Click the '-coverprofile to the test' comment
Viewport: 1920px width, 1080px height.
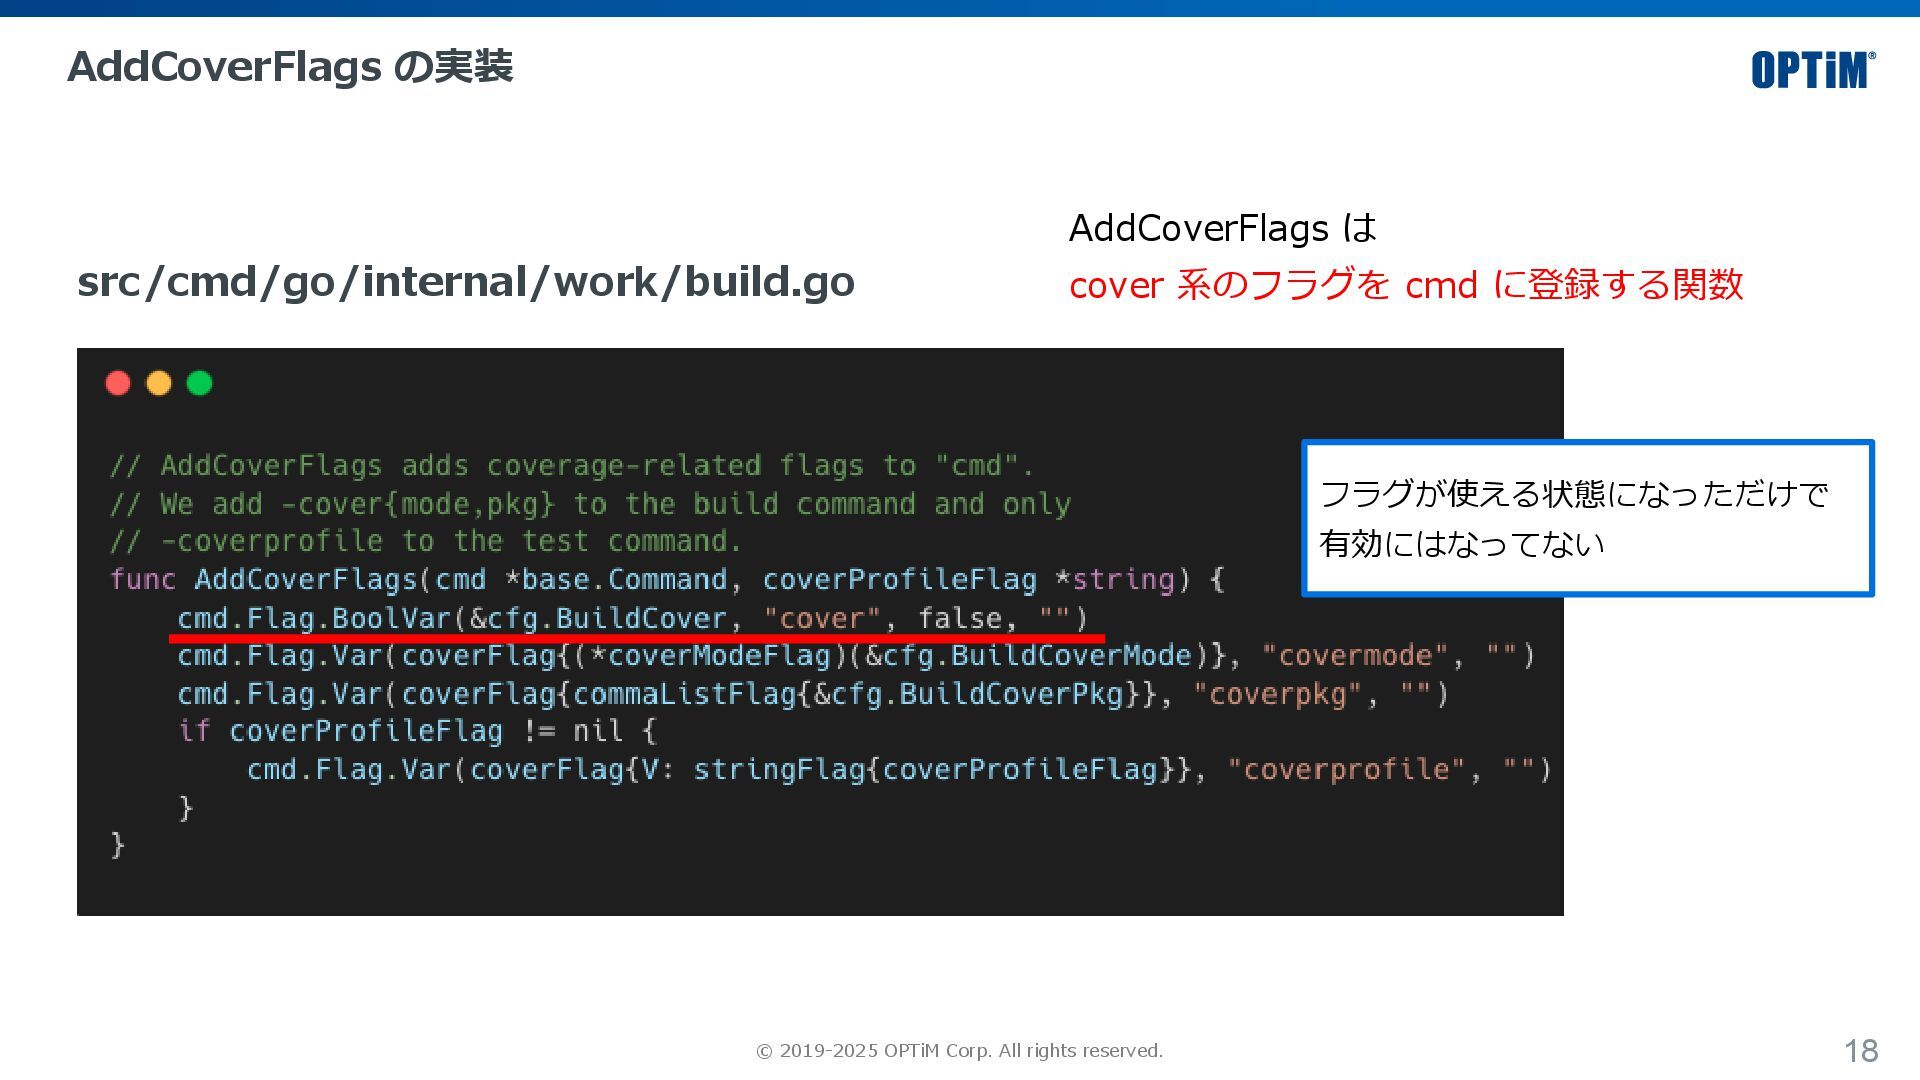tap(426, 542)
